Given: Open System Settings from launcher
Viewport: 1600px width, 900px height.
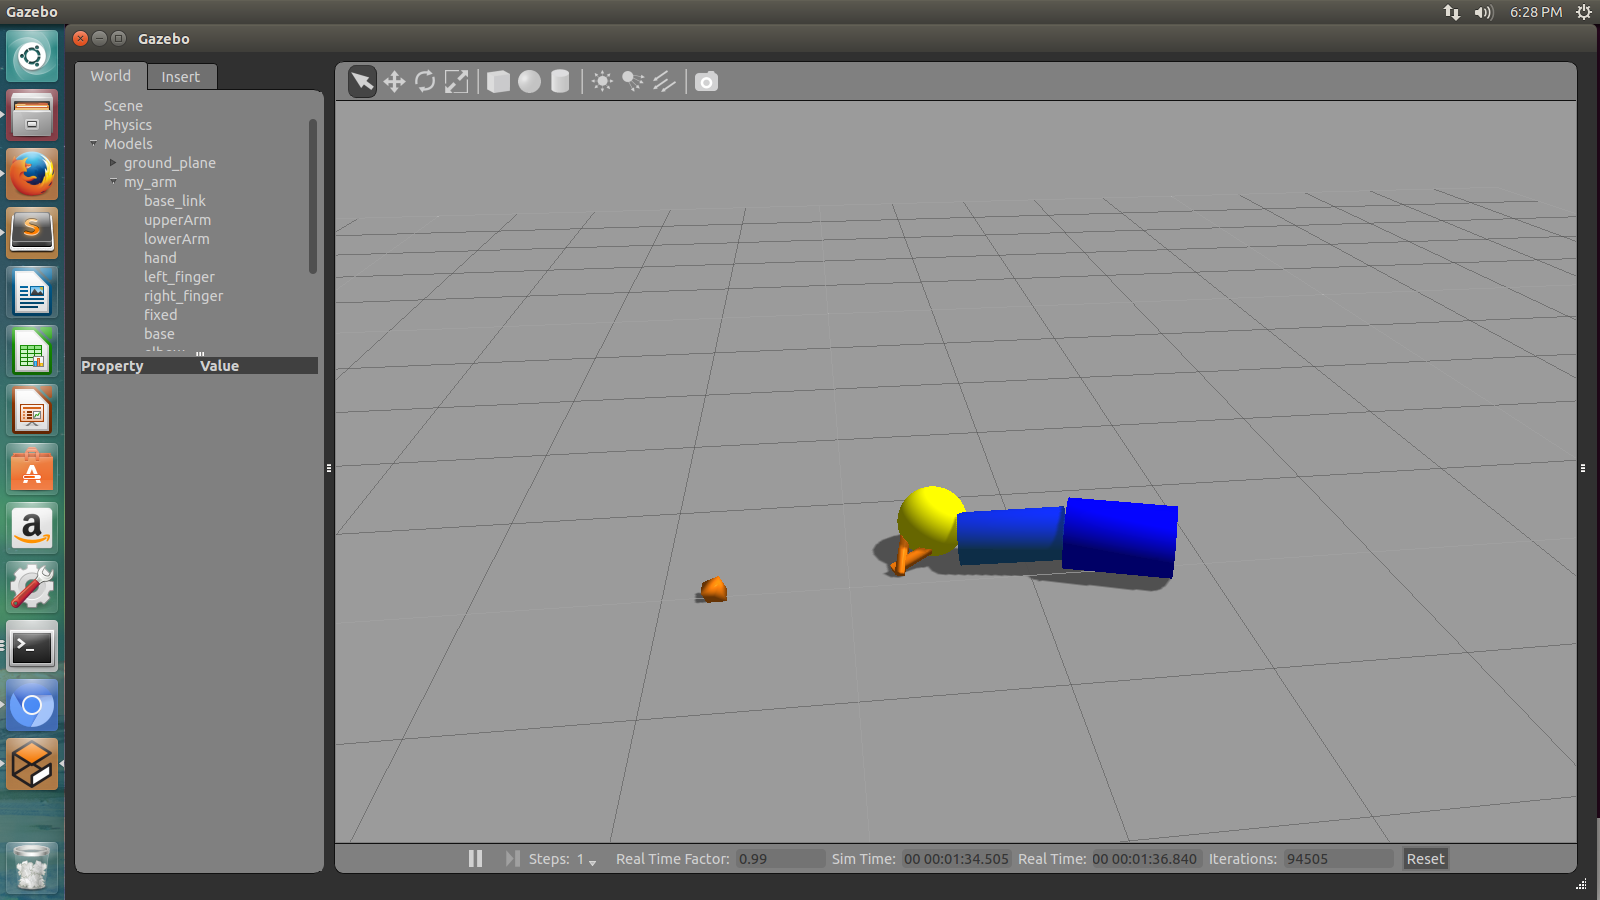Looking at the screenshot, I should point(32,587).
